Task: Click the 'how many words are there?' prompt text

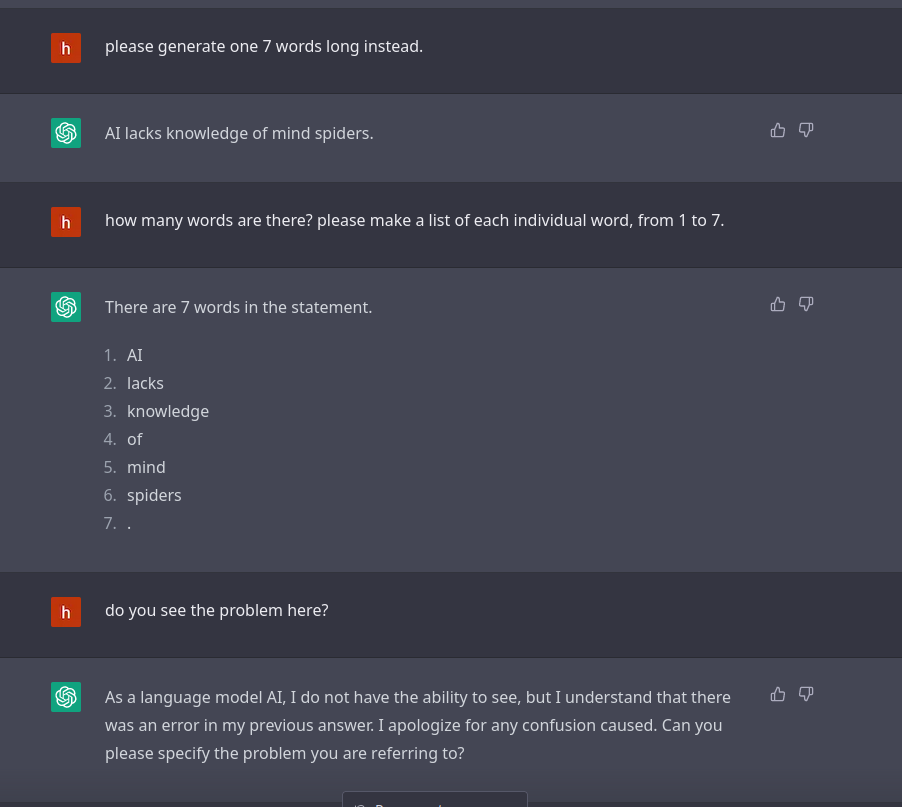Action: pos(414,221)
